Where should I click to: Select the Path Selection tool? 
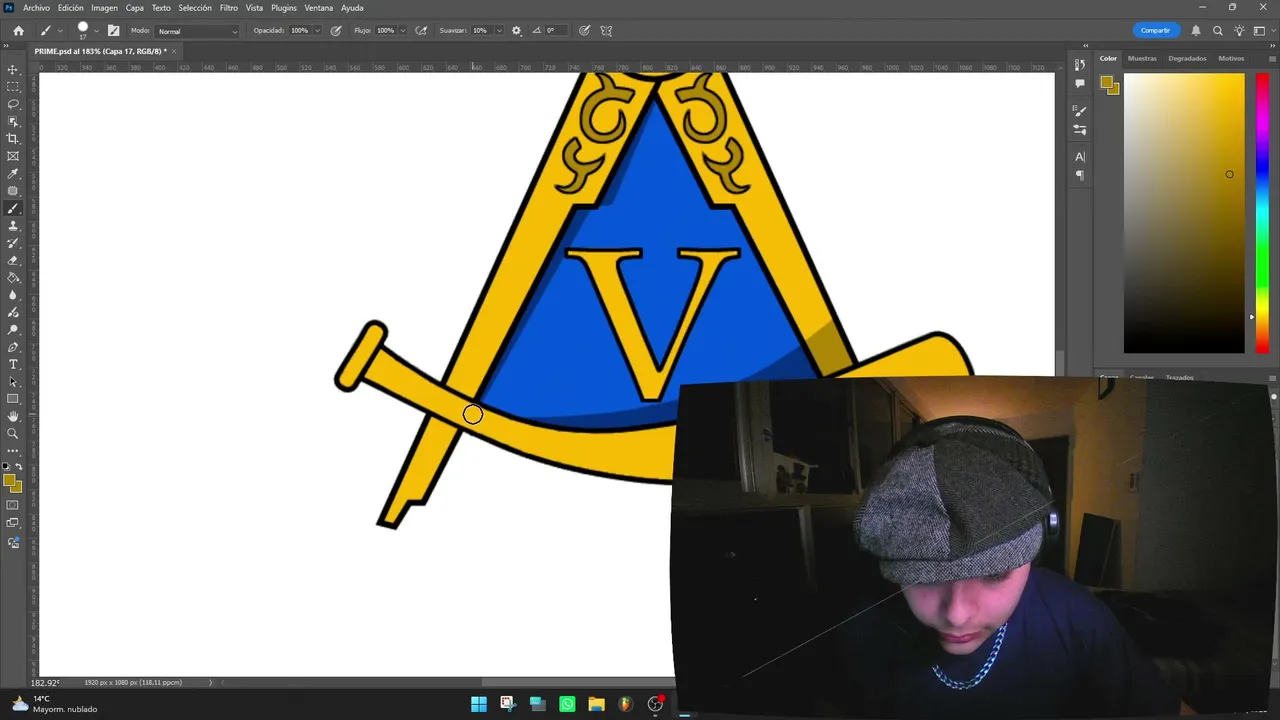[13, 382]
